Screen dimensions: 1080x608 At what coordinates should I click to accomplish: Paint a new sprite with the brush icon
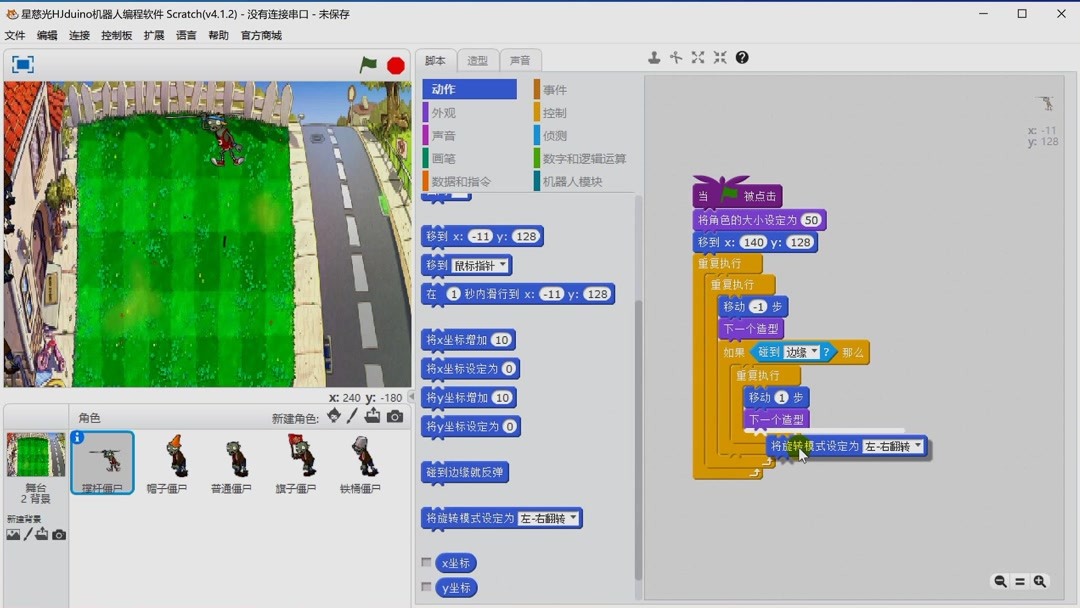click(x=352, y=417)
